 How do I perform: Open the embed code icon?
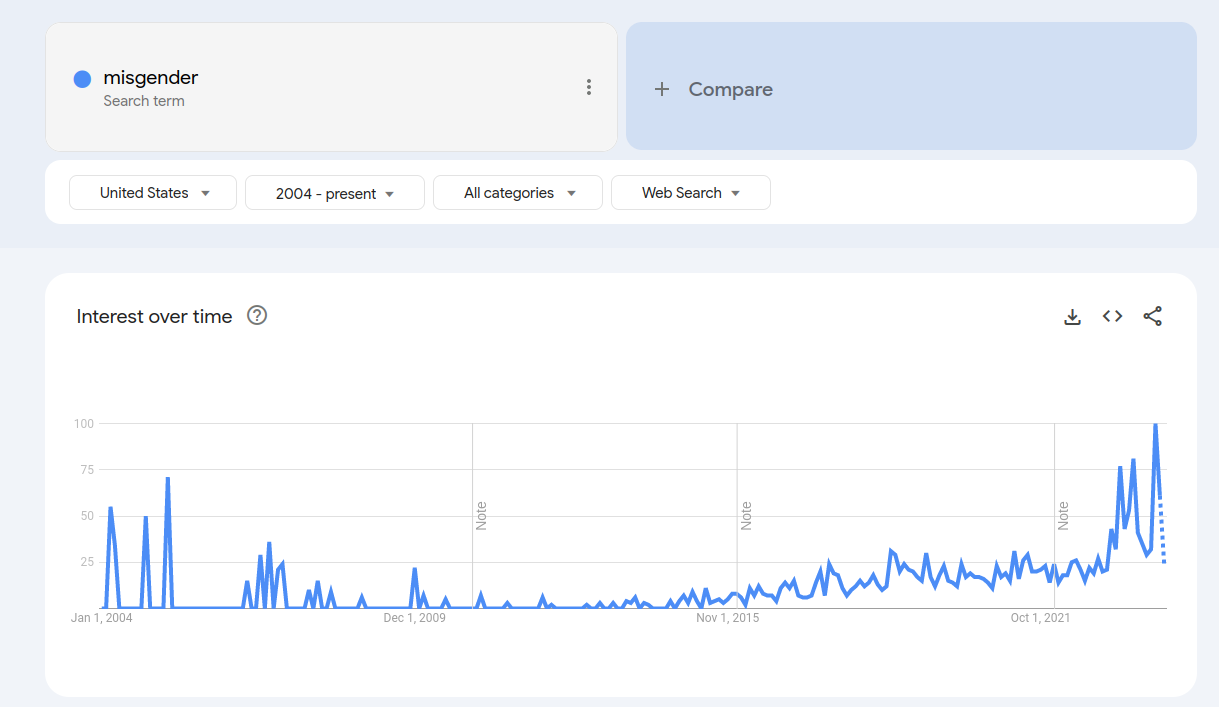1112,316
